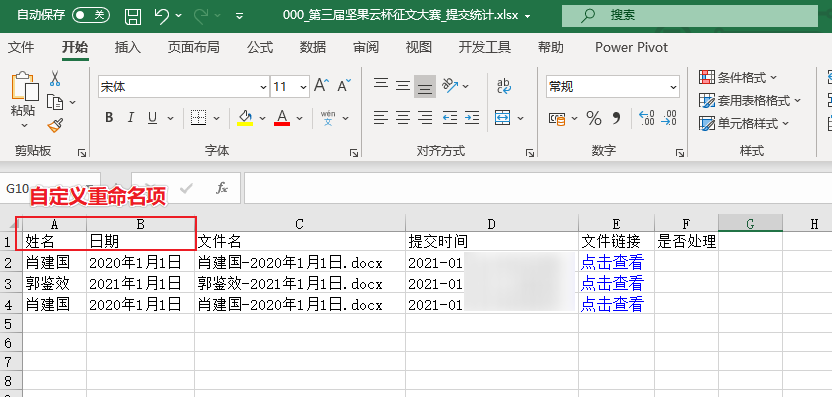
Task: Open Customize Quick Access Toolbar dropdown
Action: coord(239,15)
